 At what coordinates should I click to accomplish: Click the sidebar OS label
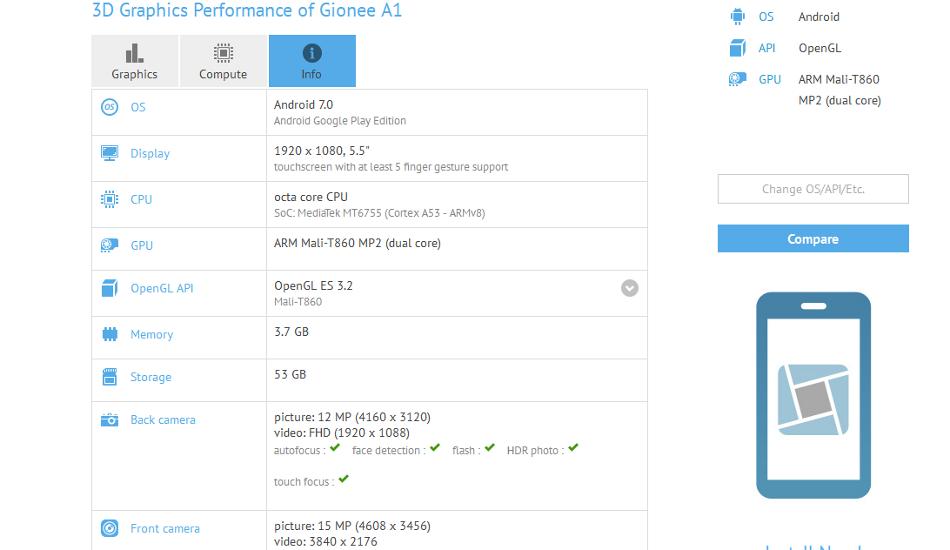[766, 17]
